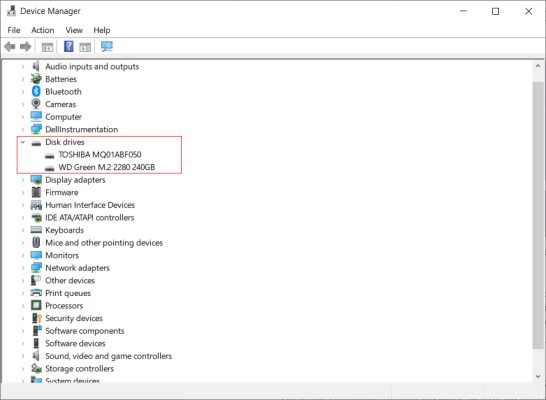
Task: Select WD Green M.2 2280 240GB drive
Action: pyautogui.click(x=107, y=167)
